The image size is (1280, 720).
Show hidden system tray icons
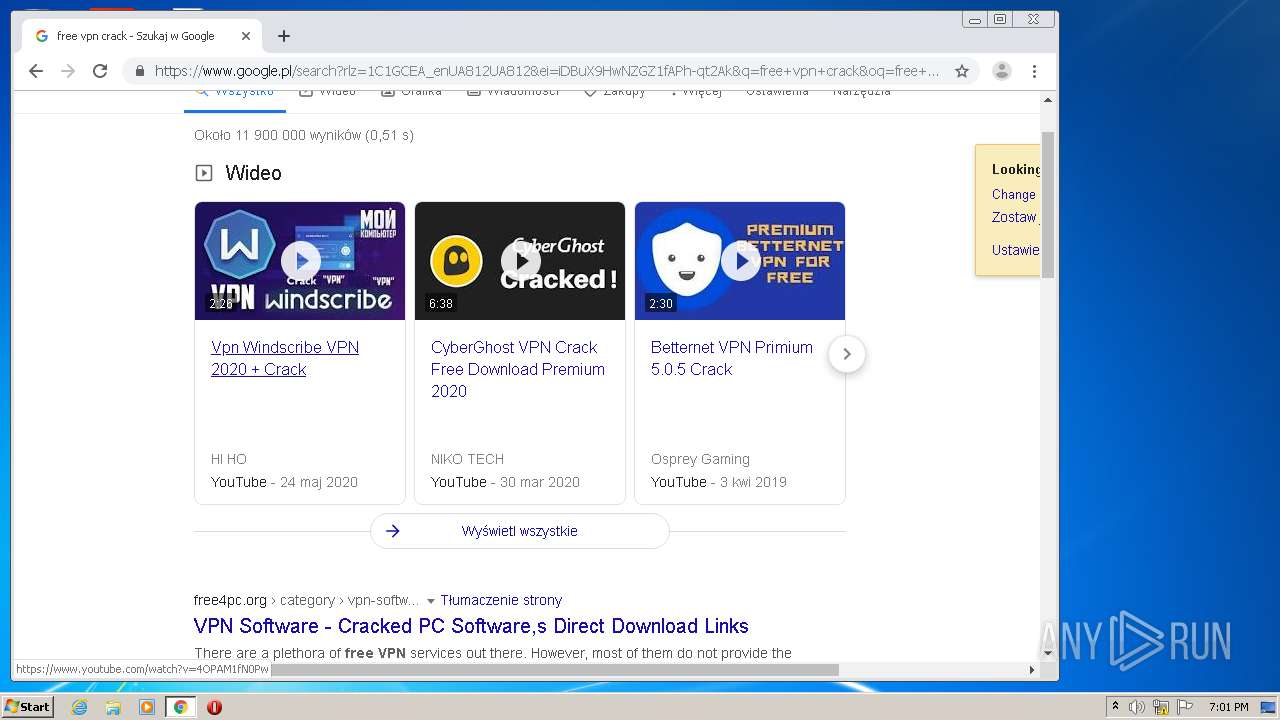[1115, 707]
